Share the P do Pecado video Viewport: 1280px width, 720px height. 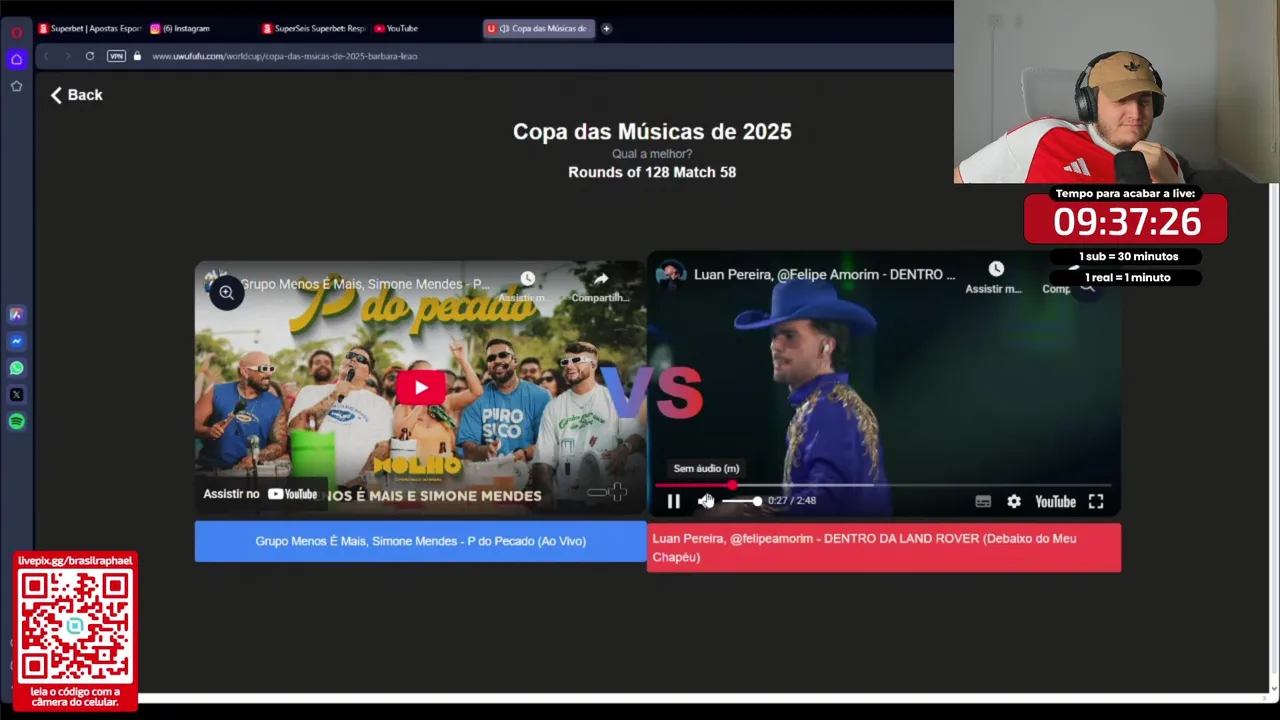click(x=600, y=286)
